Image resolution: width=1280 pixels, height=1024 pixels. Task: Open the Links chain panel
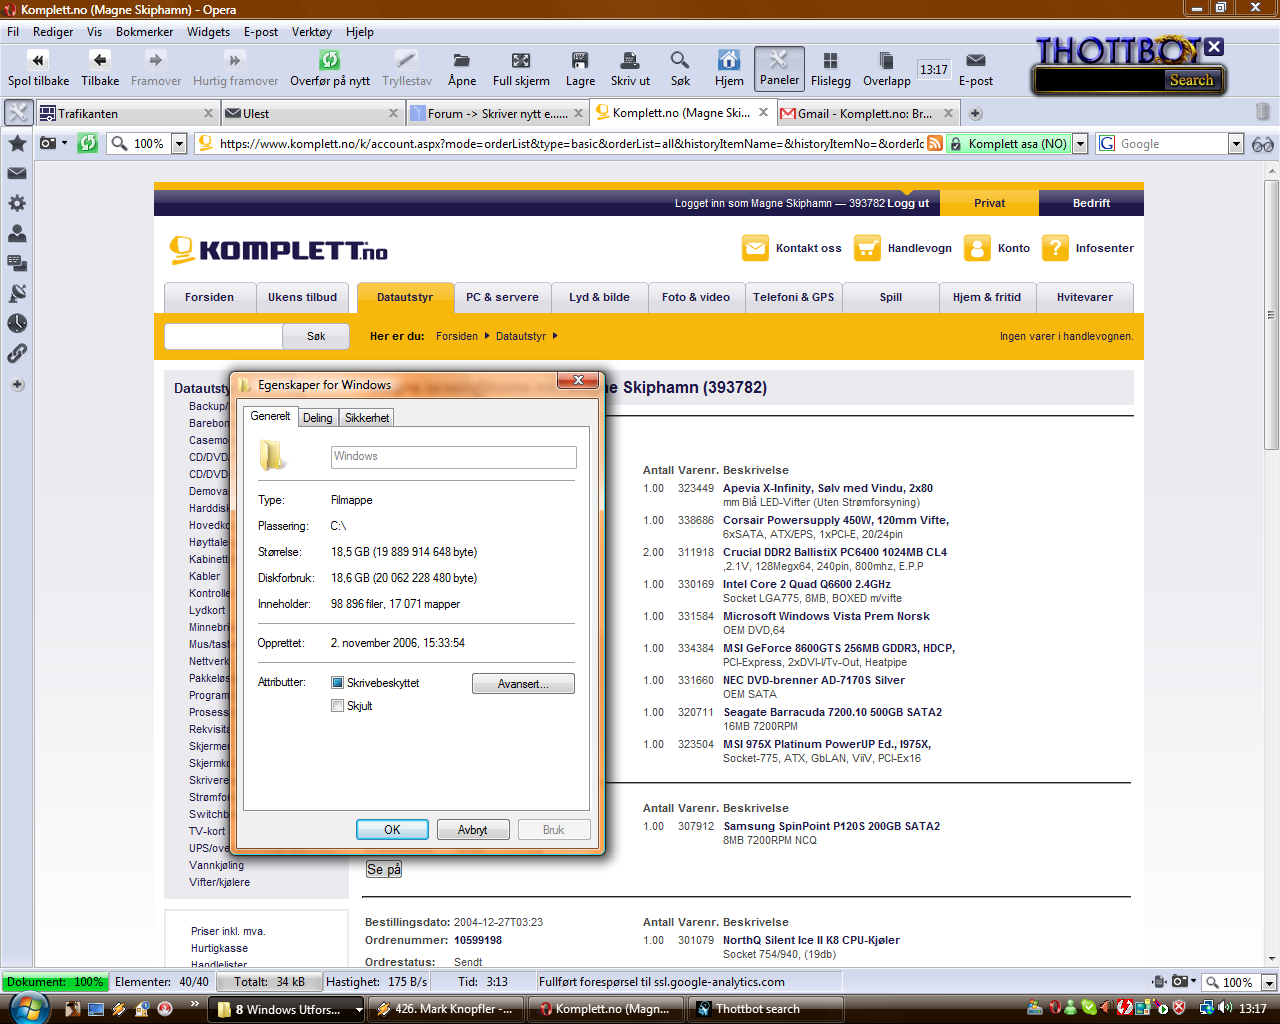17,353
